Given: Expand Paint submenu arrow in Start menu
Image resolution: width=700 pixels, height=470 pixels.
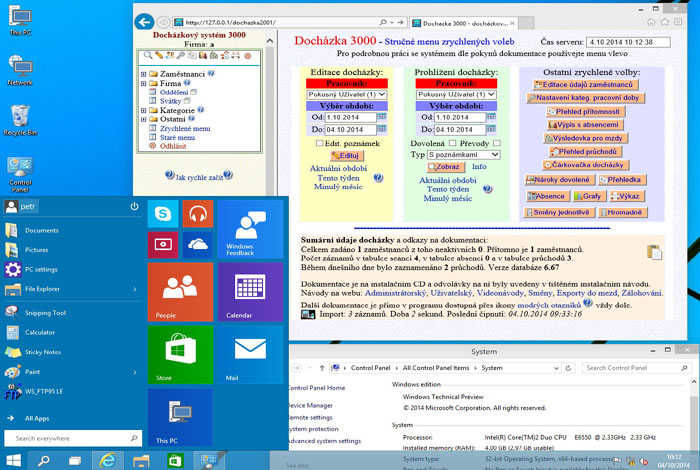Looking at the screenshot, I should pyautogui.click(x=135, y=372).
